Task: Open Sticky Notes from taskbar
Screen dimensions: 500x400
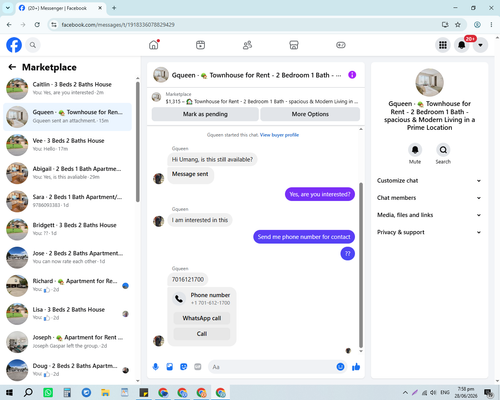Action: point(144,393)
